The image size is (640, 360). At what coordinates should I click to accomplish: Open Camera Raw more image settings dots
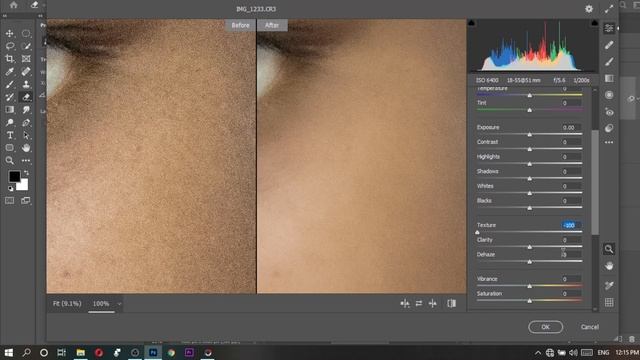(609, 142)
